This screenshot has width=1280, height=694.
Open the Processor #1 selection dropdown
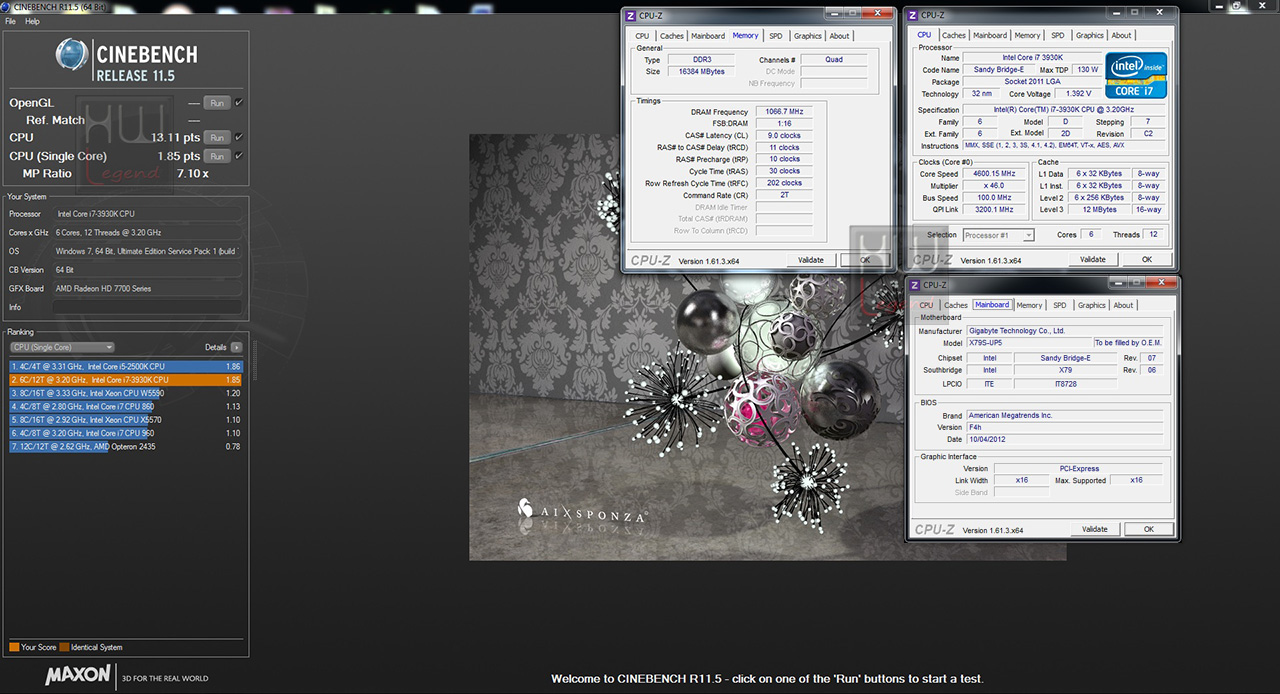(x=998, y=235)
